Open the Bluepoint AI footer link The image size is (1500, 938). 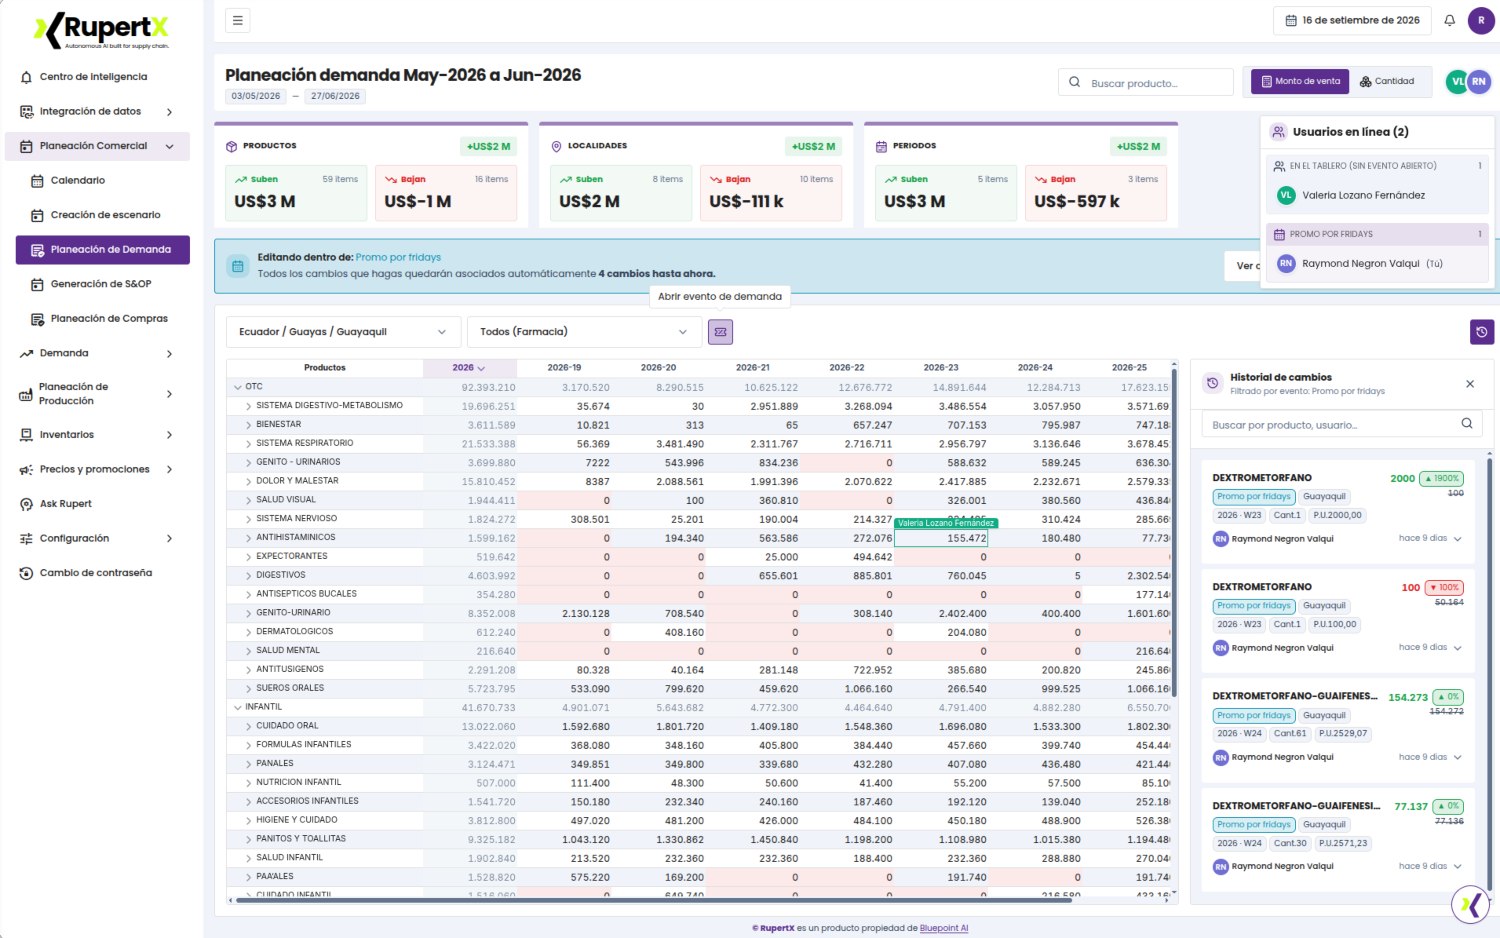(944, 929)
